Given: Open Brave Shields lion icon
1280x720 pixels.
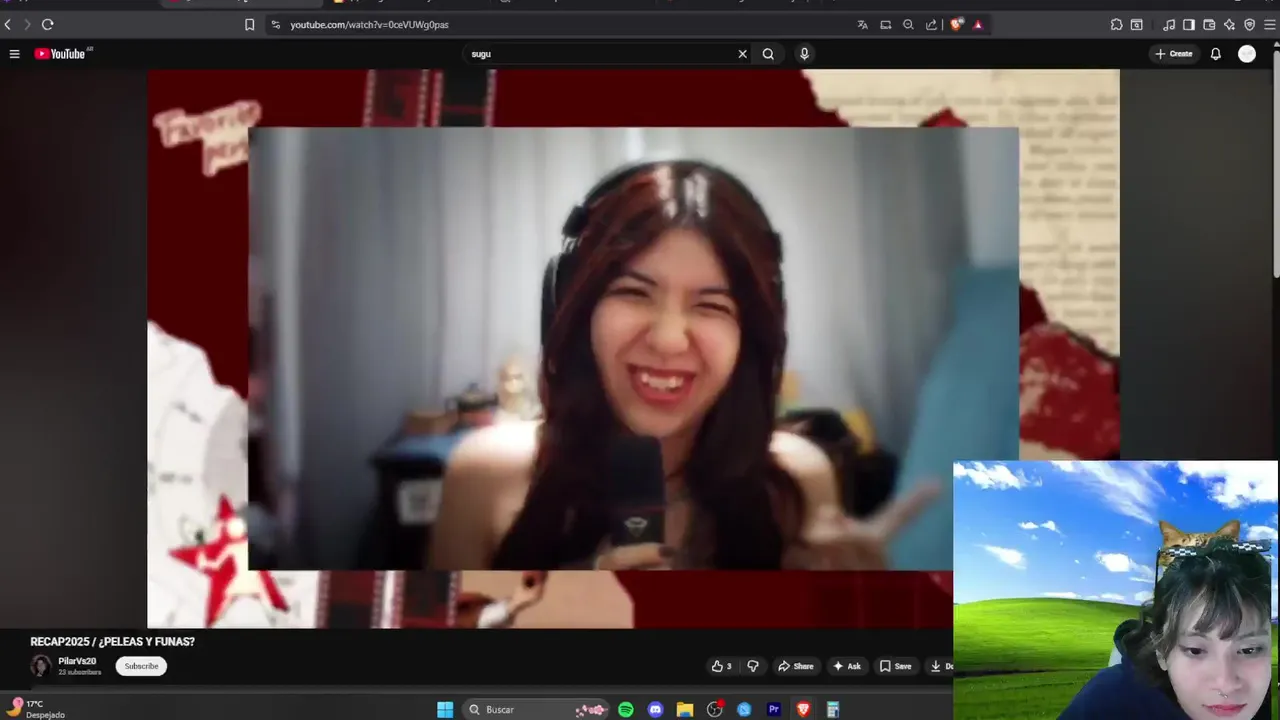Looking at the screenshot, I should [956, 24].
